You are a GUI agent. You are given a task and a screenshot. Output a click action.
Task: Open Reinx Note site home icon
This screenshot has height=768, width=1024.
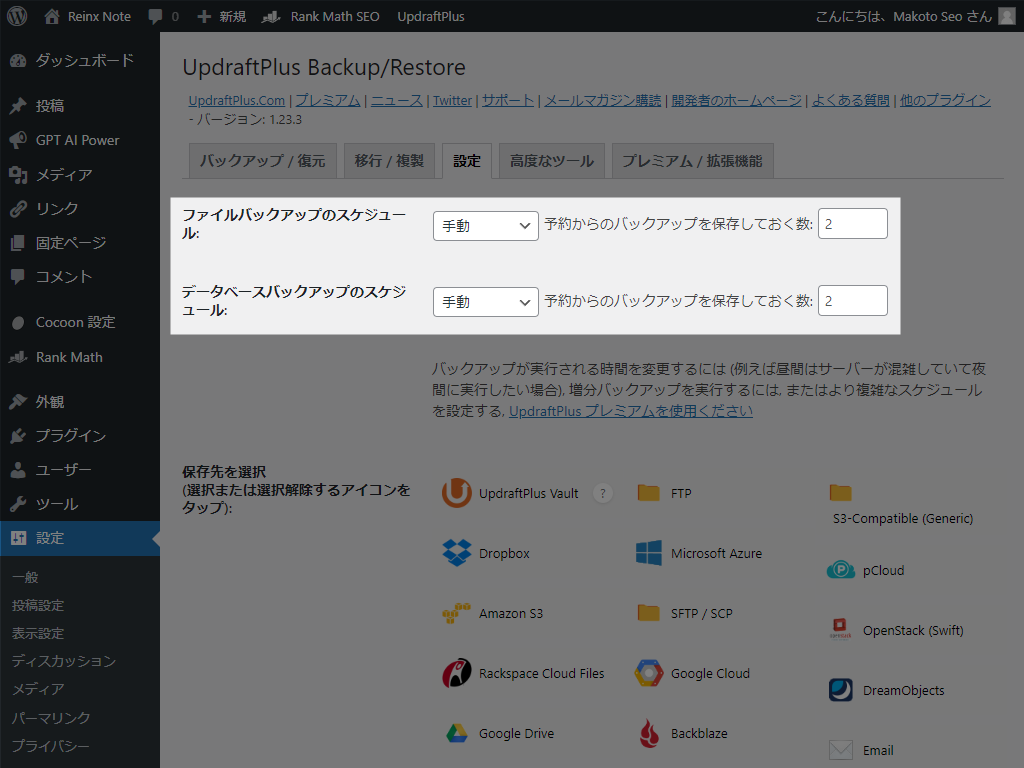[x=52, y=16]
